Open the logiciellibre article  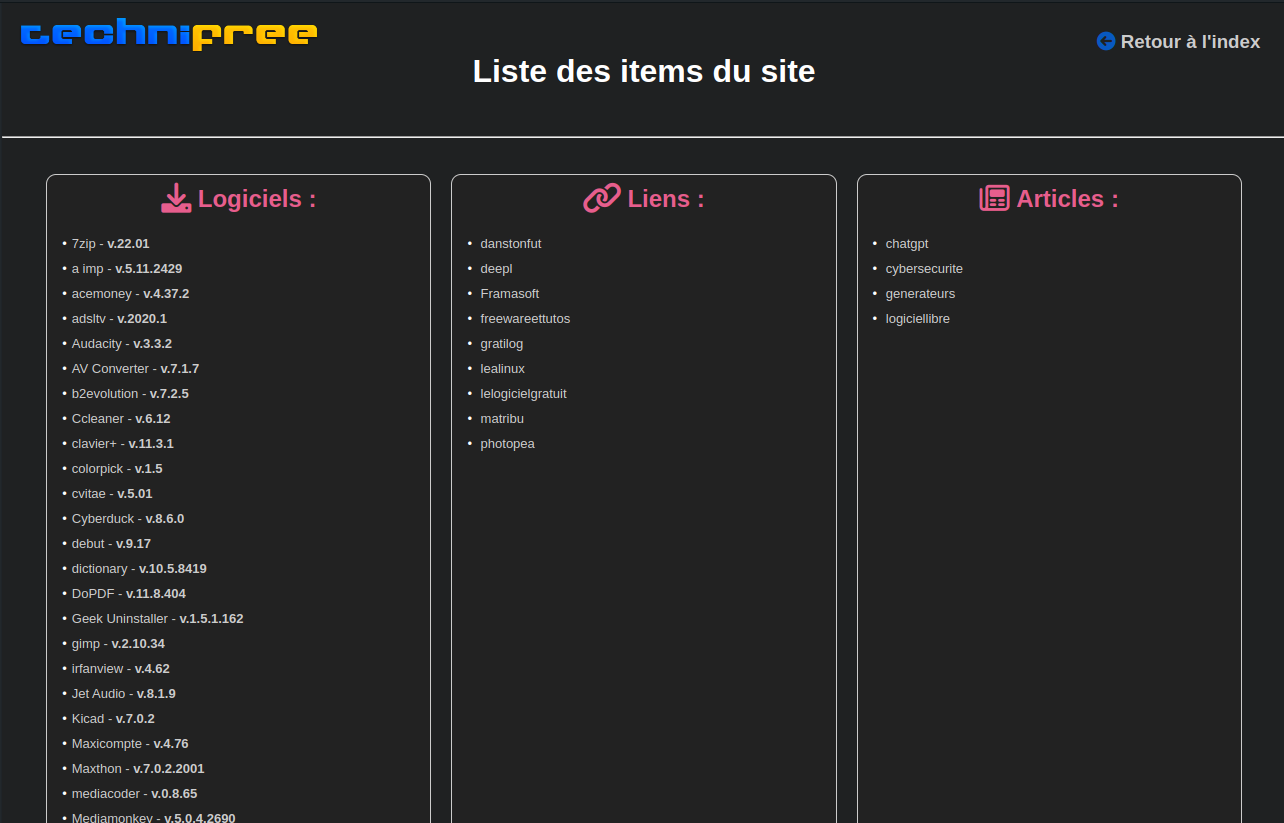coord(917,319)
